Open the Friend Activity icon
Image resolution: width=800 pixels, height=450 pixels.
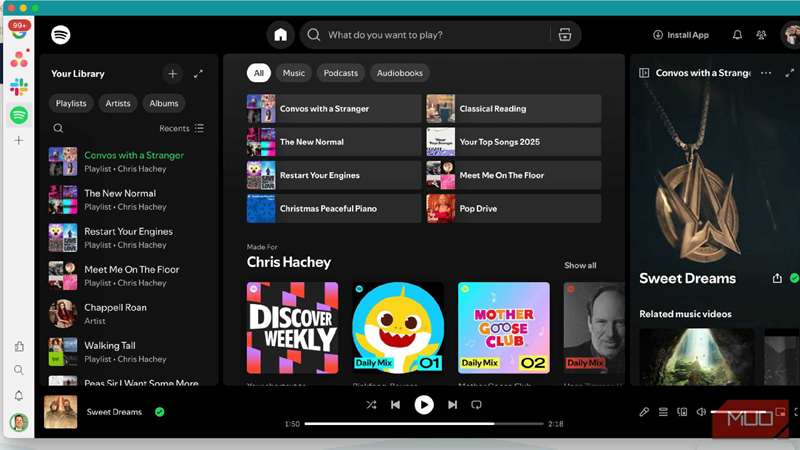tap(761, 35)
